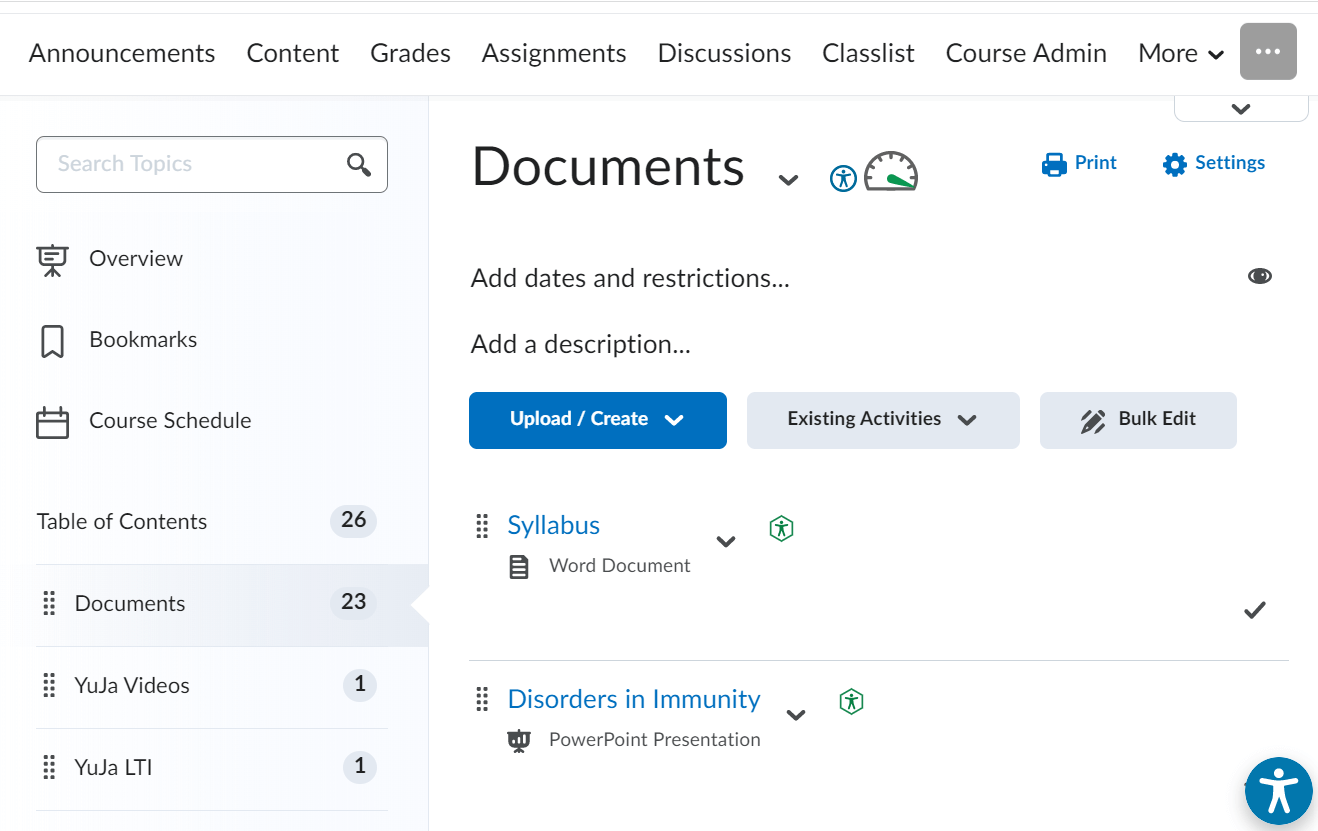The image size is (1318, 831).
Task: Open the blue accessibility widget button
Action: pos(1279,791)
